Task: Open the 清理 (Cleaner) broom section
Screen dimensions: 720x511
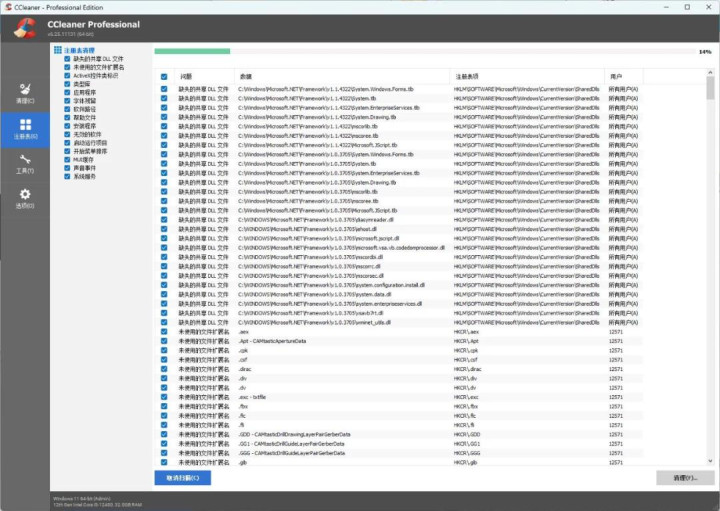Action: (x=24, y=90)
